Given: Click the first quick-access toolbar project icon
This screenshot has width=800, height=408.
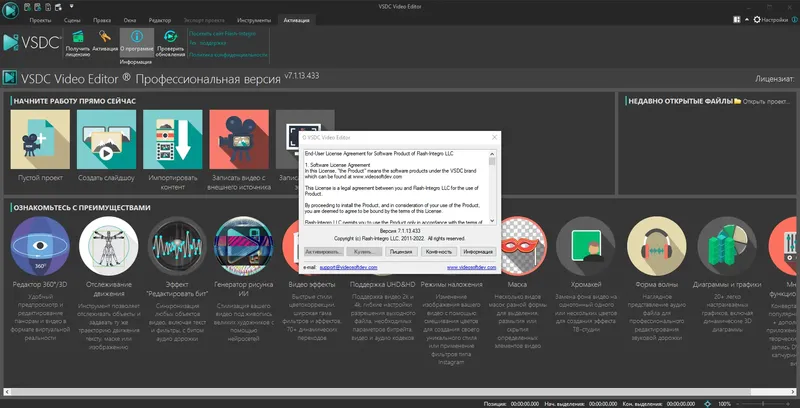Looking at the screenshot, I should tap(28, 7).
